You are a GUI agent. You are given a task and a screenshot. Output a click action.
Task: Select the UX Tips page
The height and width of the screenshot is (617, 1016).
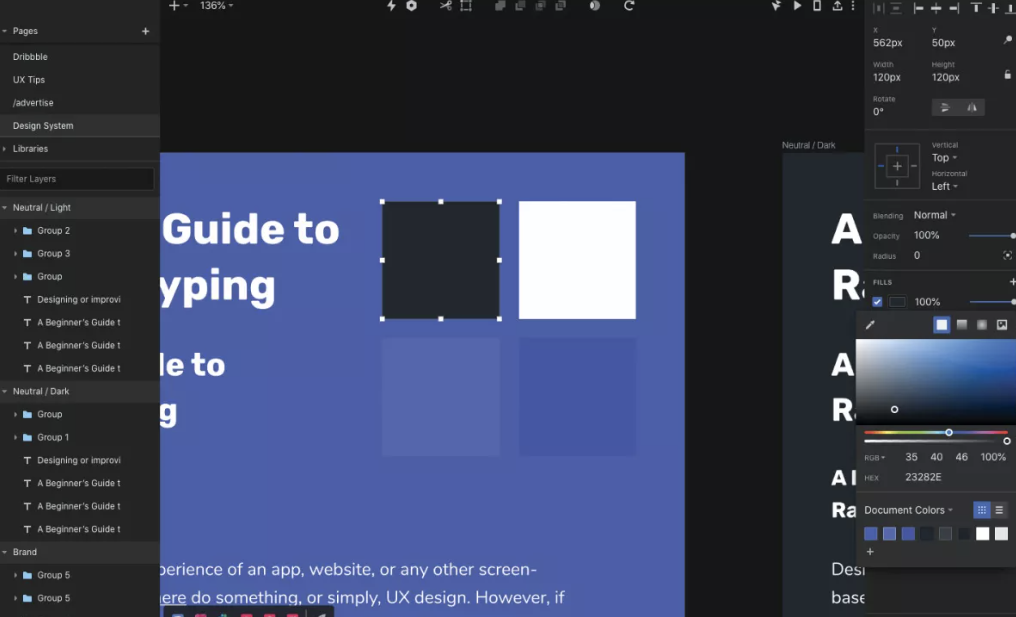click(29, 80)
